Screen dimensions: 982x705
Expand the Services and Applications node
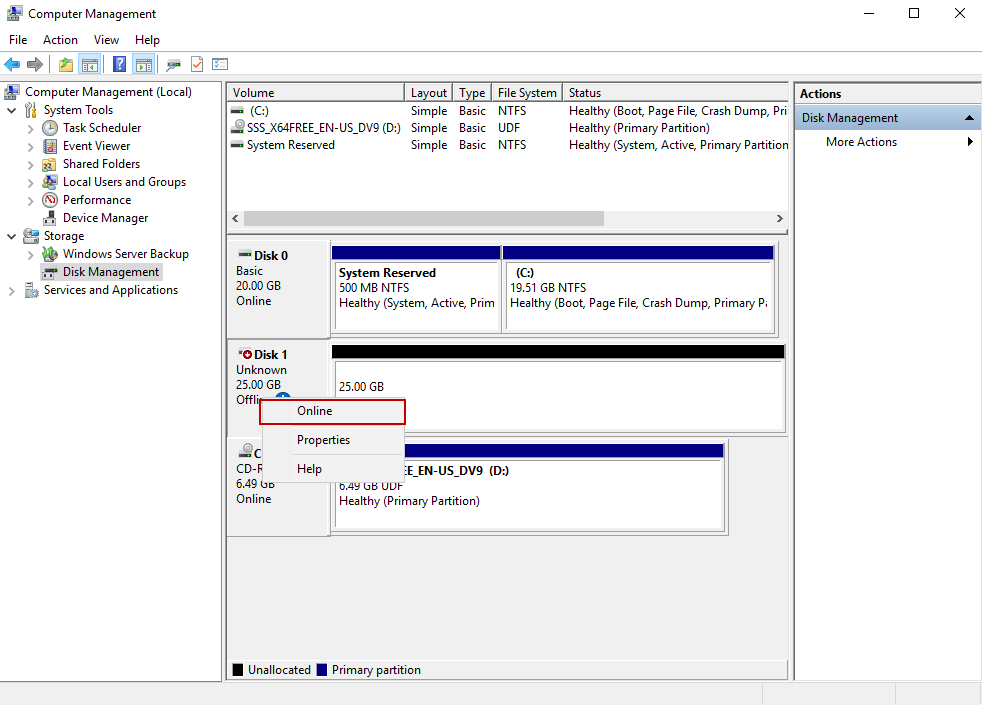[x=12, y=290]
